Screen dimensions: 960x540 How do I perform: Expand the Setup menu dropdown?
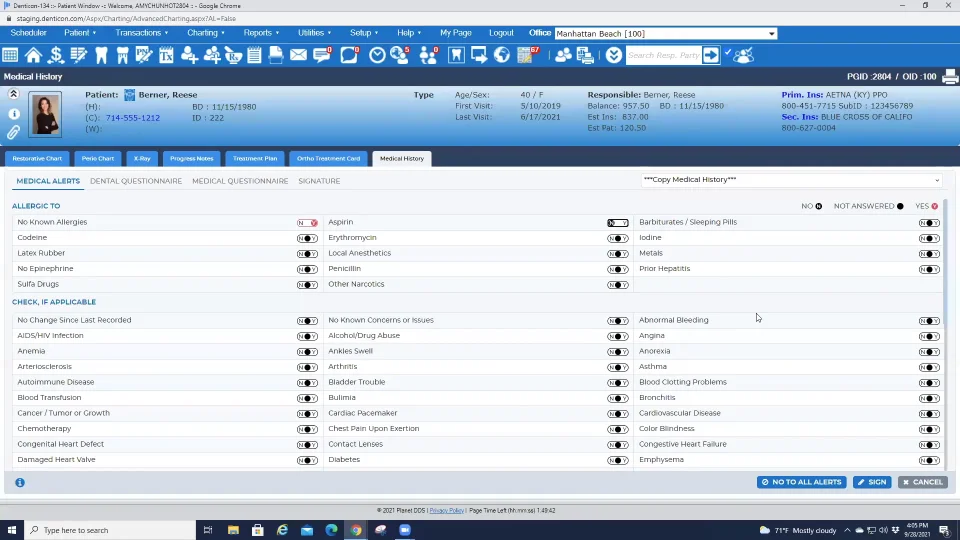[364, 32]
